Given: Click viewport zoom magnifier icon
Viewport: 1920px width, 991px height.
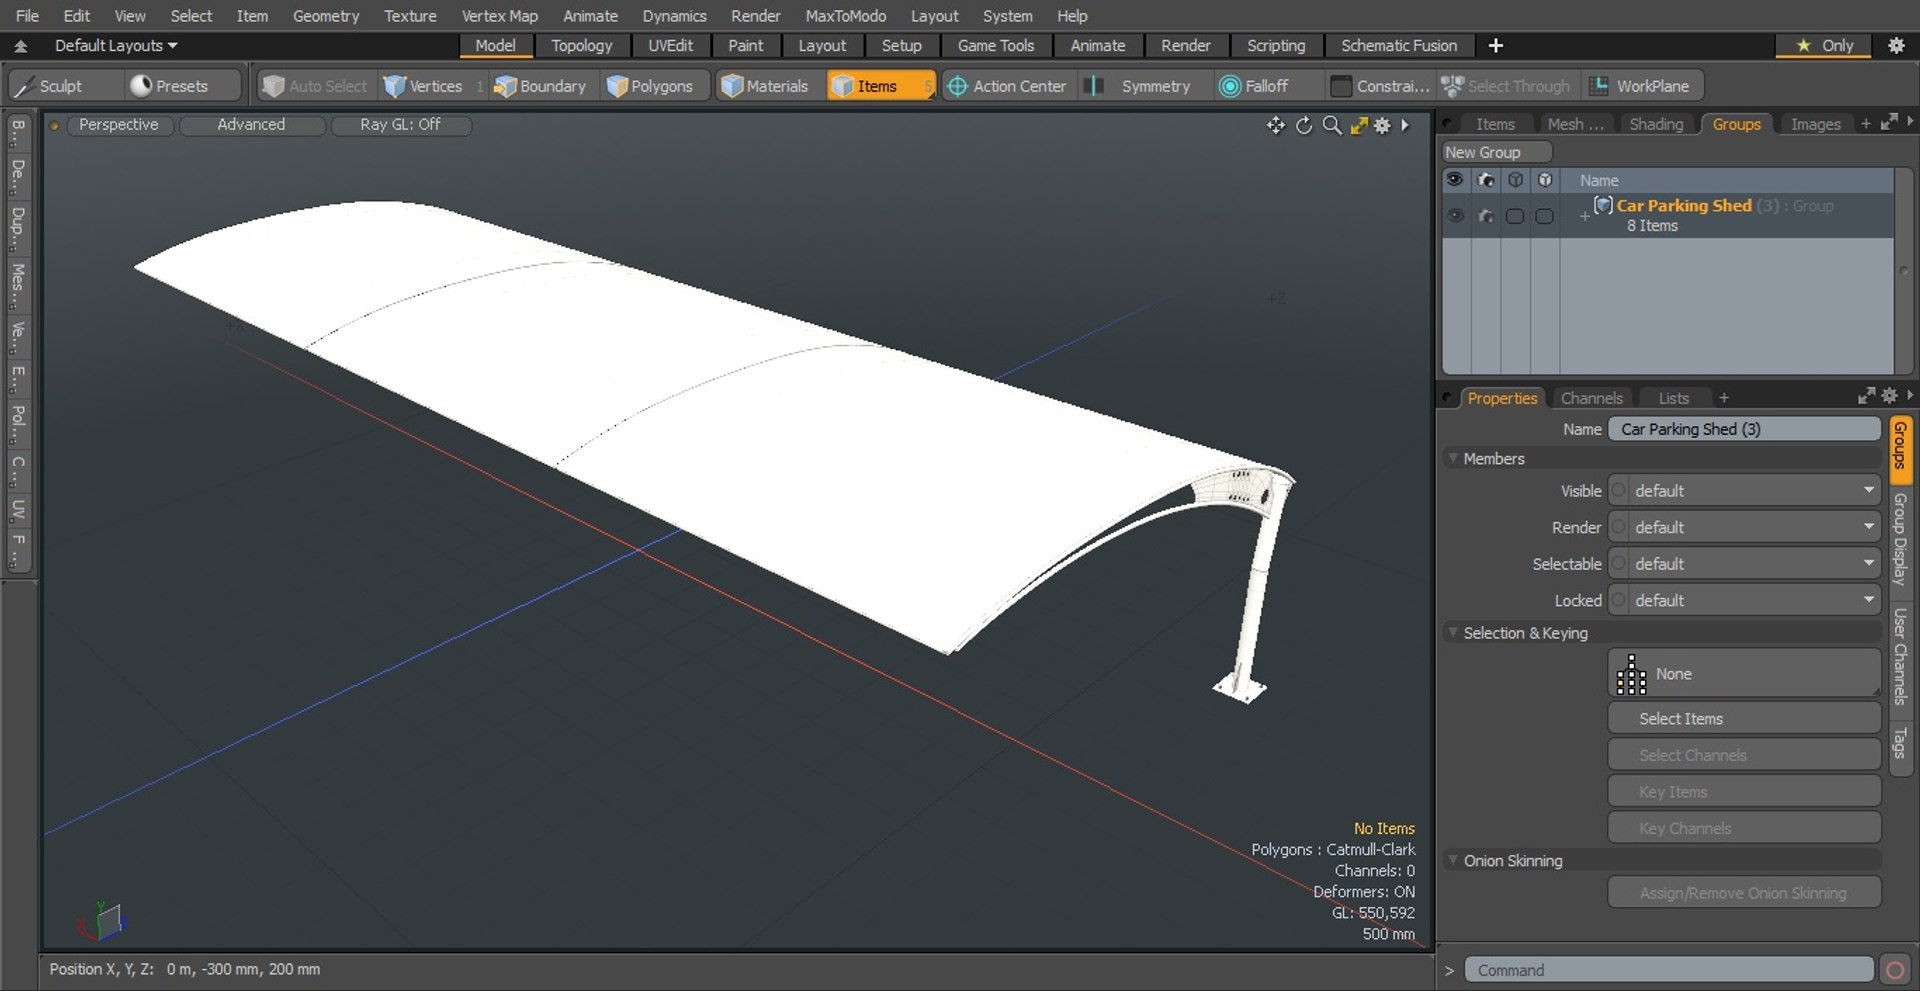Looking at the screenshot, I should 1332,125.
